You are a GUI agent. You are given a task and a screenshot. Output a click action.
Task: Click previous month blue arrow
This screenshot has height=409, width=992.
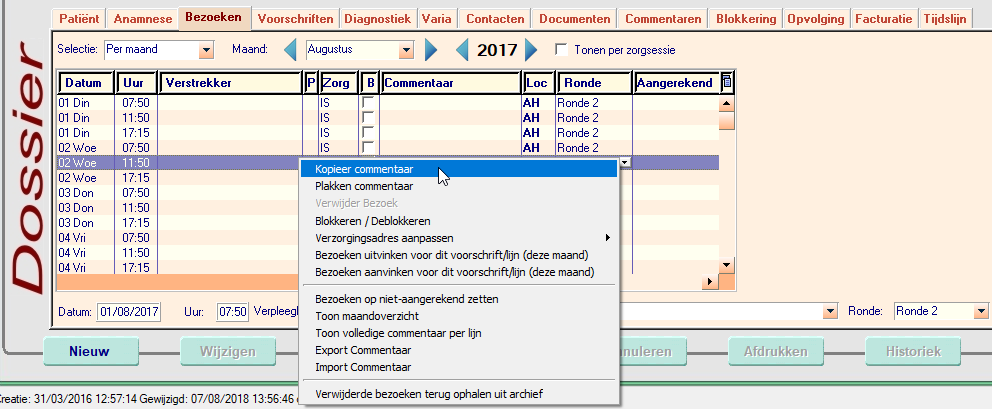pos(290,50)
